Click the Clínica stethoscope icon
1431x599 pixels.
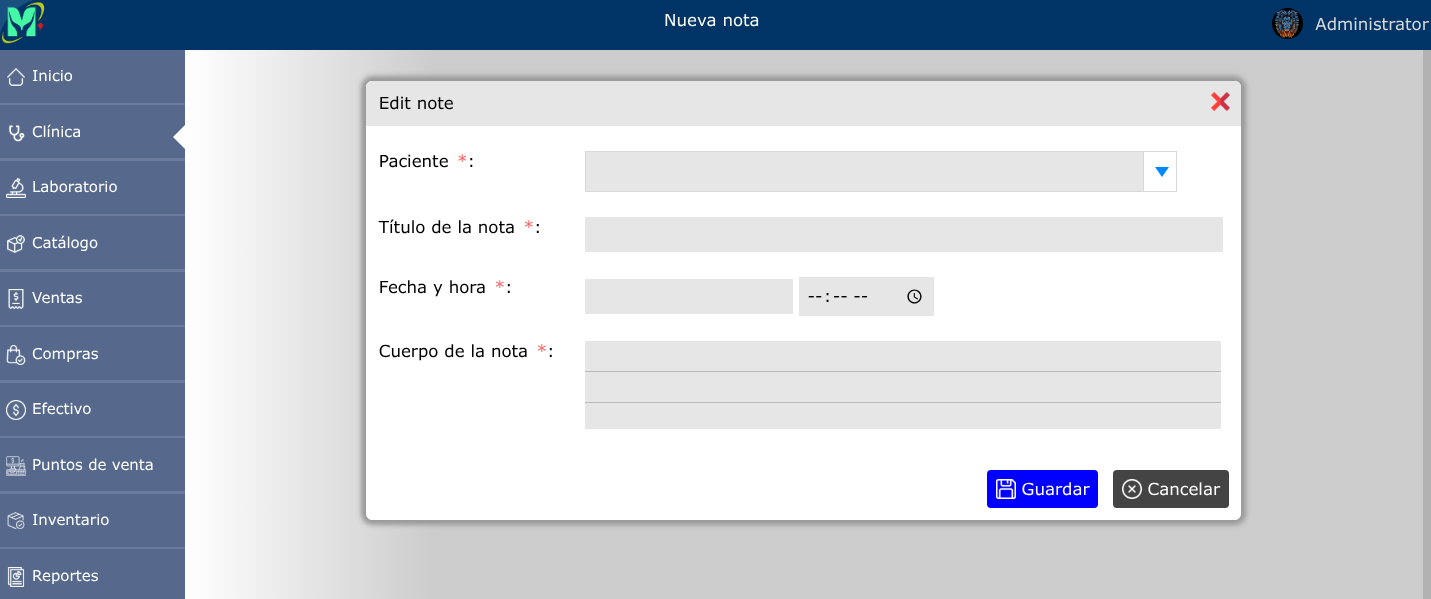click(16, 132)
